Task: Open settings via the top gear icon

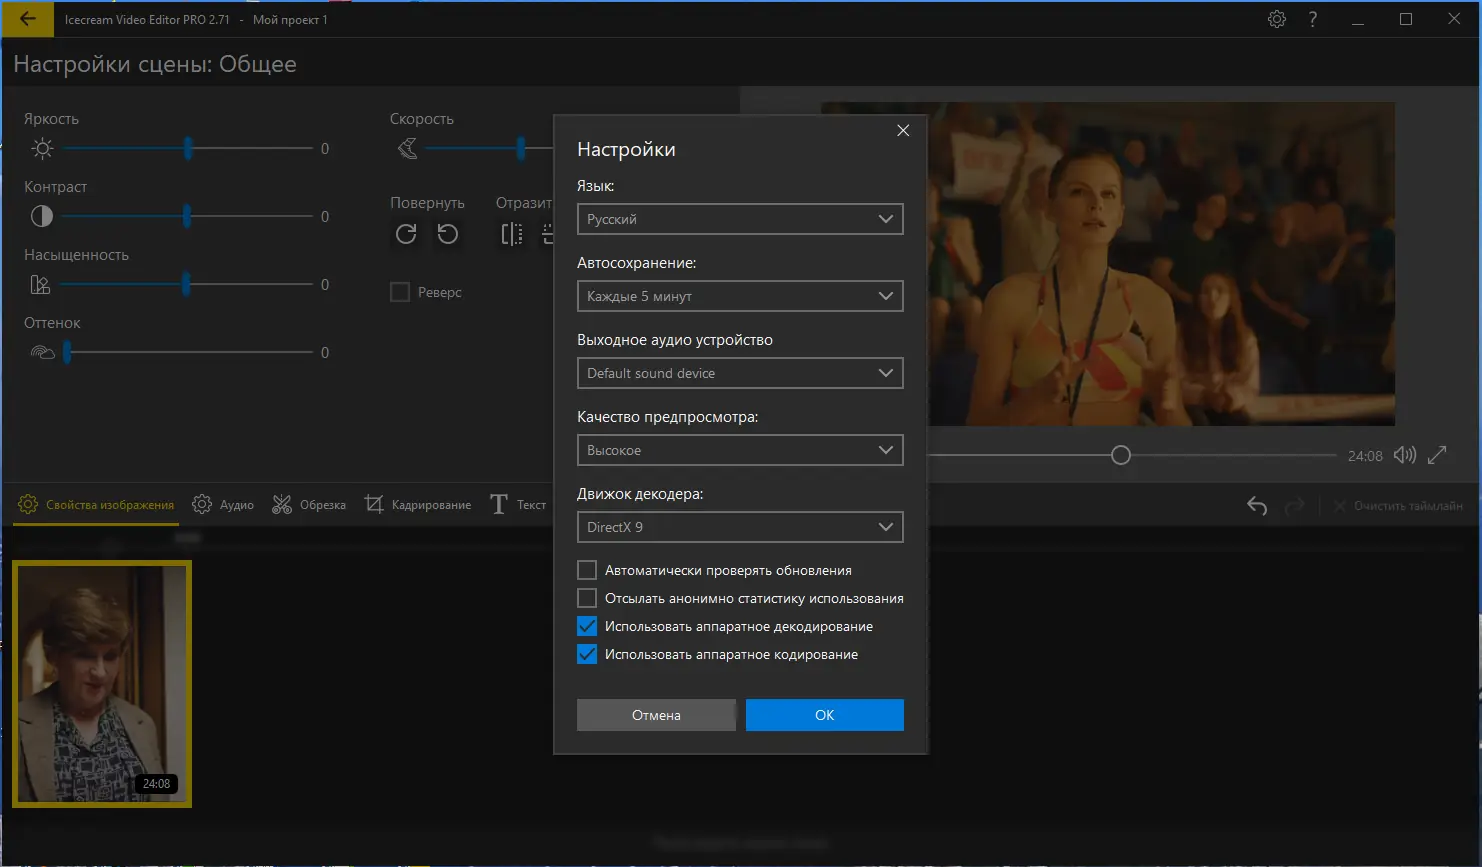Action: (x=1276, y=19)
